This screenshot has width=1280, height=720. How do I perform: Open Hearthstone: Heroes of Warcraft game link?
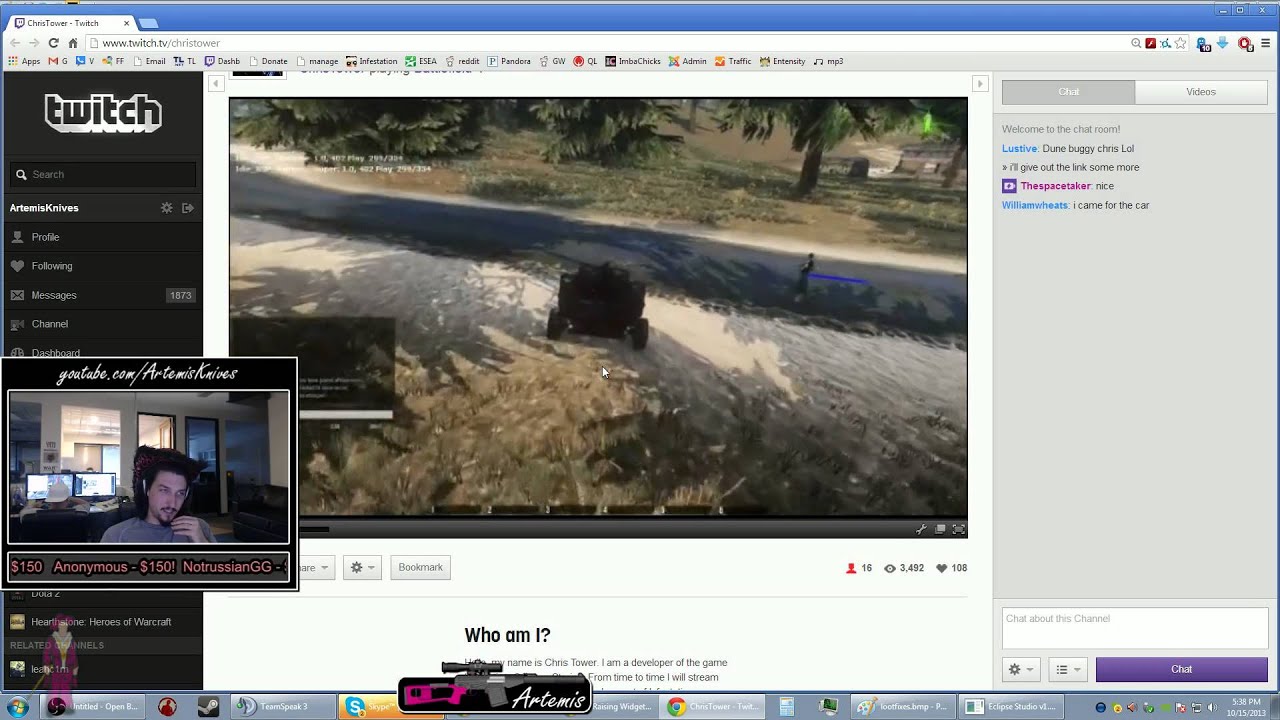point(101,622)
